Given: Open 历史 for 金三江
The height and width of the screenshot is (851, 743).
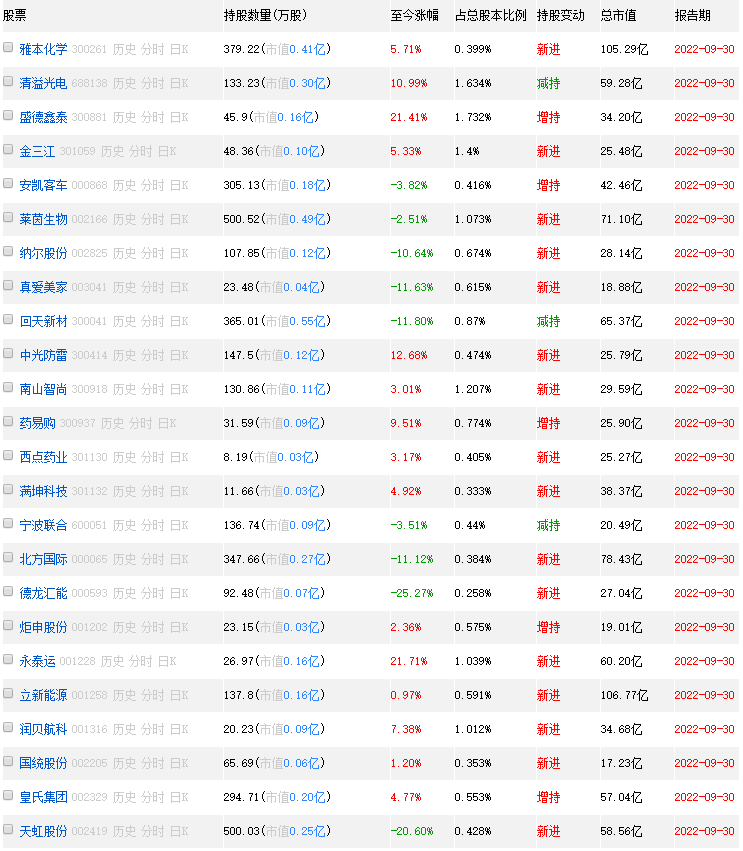Looking at the screenshot, I should coord(112,151).
